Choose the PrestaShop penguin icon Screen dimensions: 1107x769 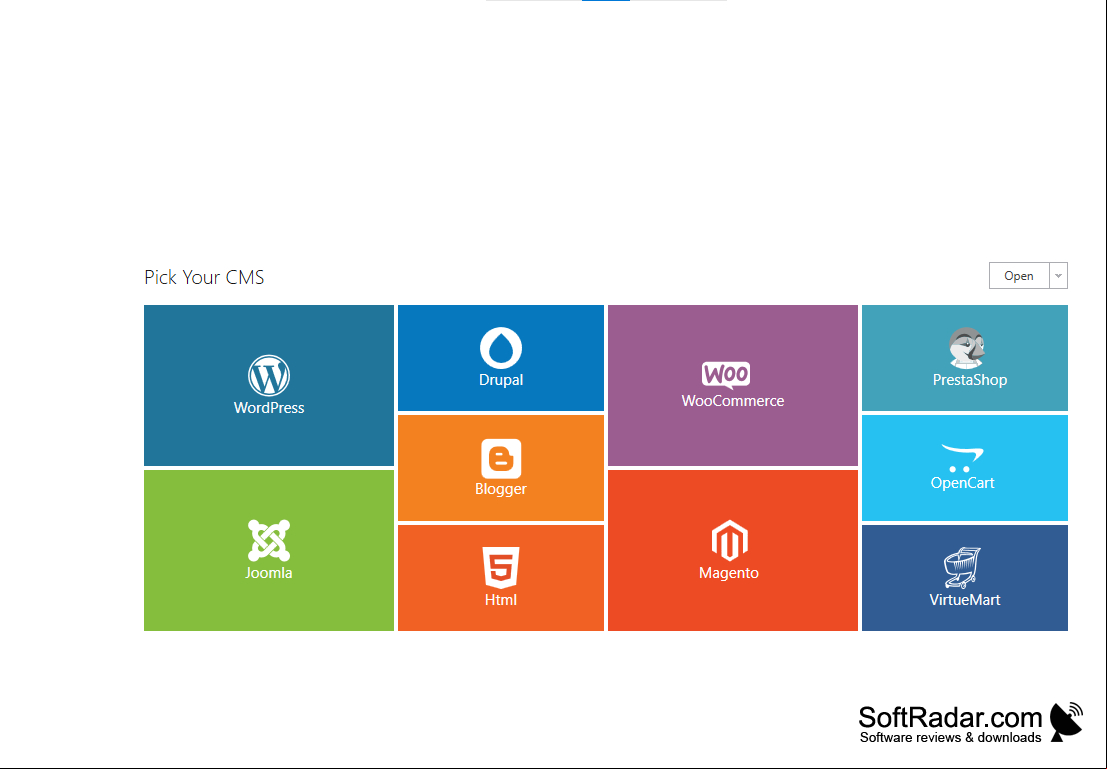point(967,348)
